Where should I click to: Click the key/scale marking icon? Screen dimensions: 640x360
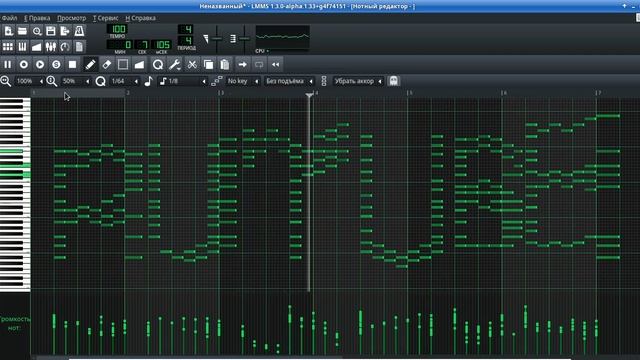[x=217, y=81]
